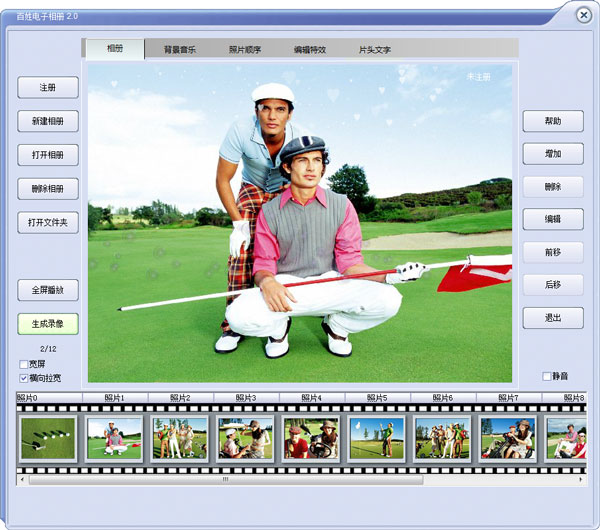
Task: Uncheck the 横向拉宽 checkbox
Action: tap(24, 378)
